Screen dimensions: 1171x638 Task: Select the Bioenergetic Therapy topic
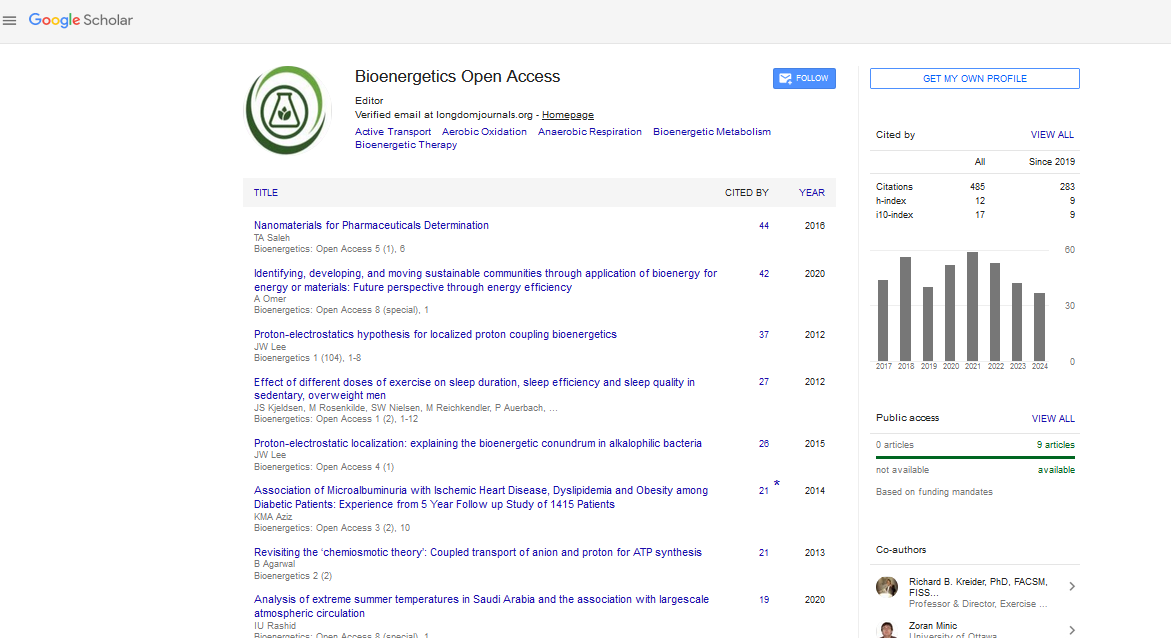coord(406,145)
